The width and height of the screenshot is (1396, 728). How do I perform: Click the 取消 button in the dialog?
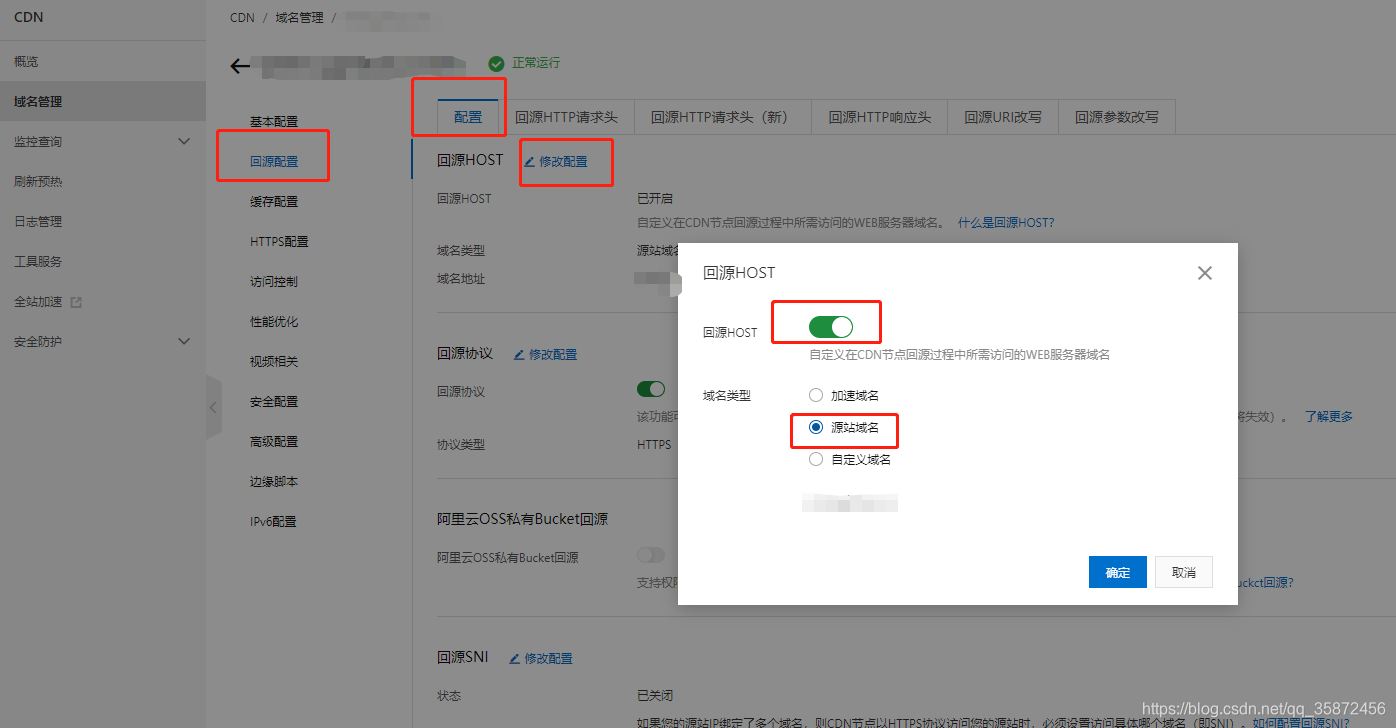point(1184,572)
